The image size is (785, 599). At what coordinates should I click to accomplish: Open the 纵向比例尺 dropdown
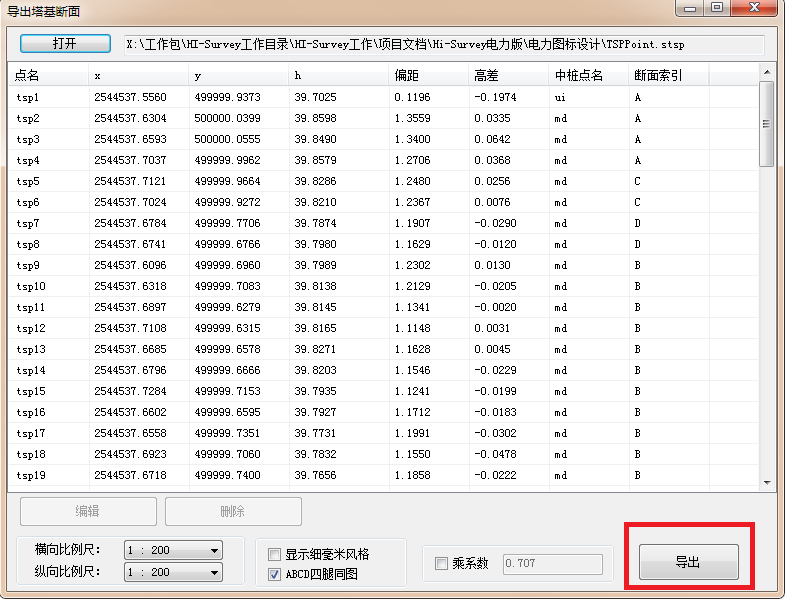(x=173, y=572)
